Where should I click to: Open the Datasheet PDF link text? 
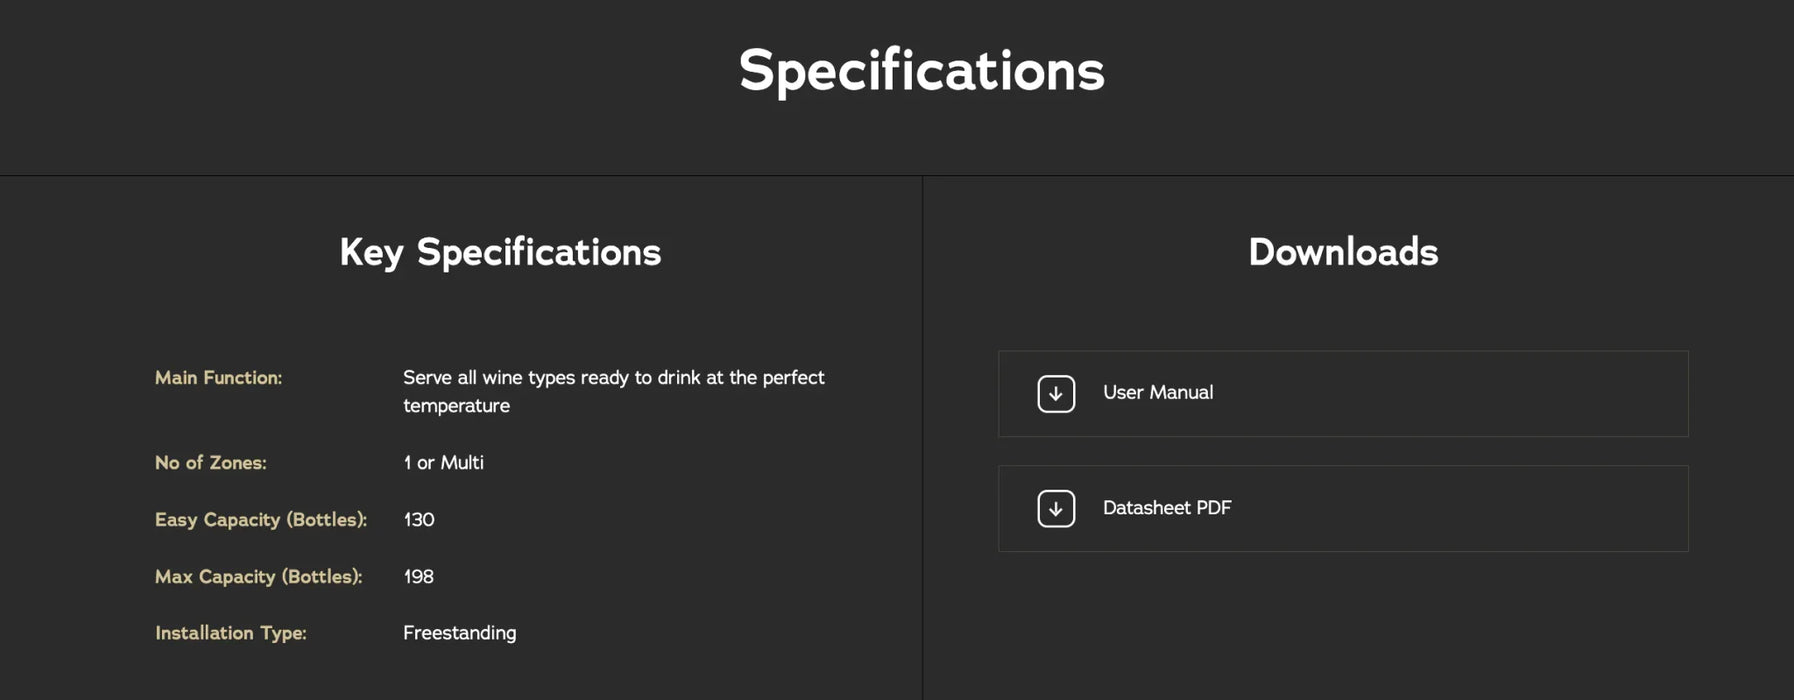1166,508
